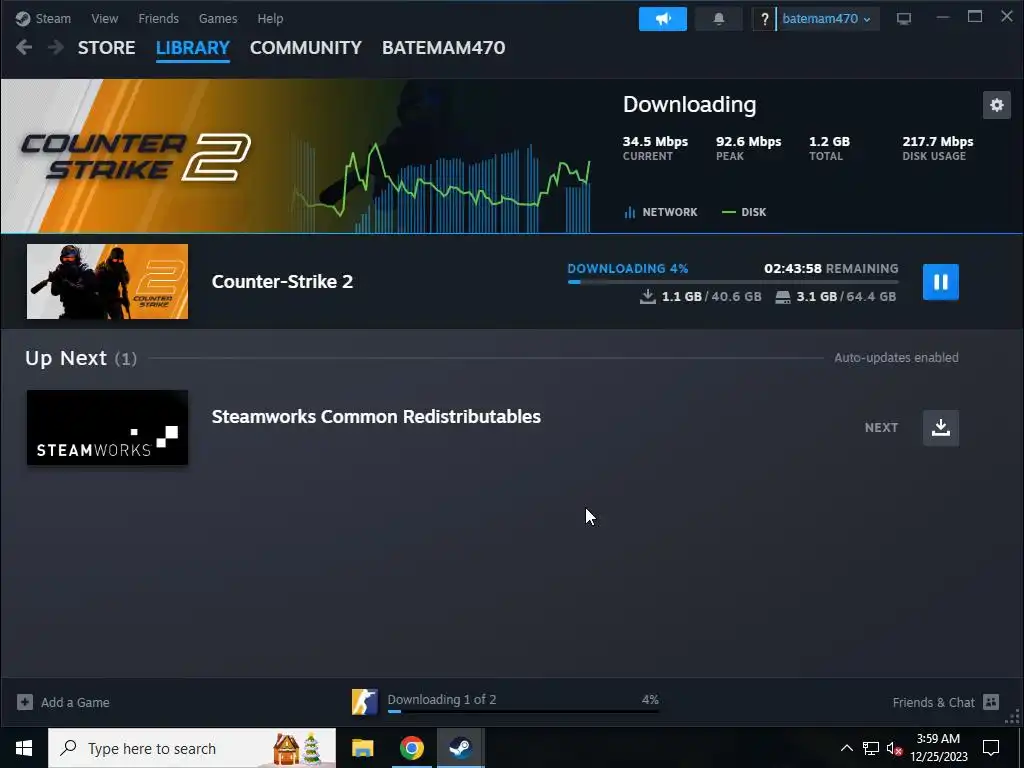Pause the Counter-Strike 2 download
Image resolution: width=1024 pixels, height=768 pixels.
pos(940,281)
